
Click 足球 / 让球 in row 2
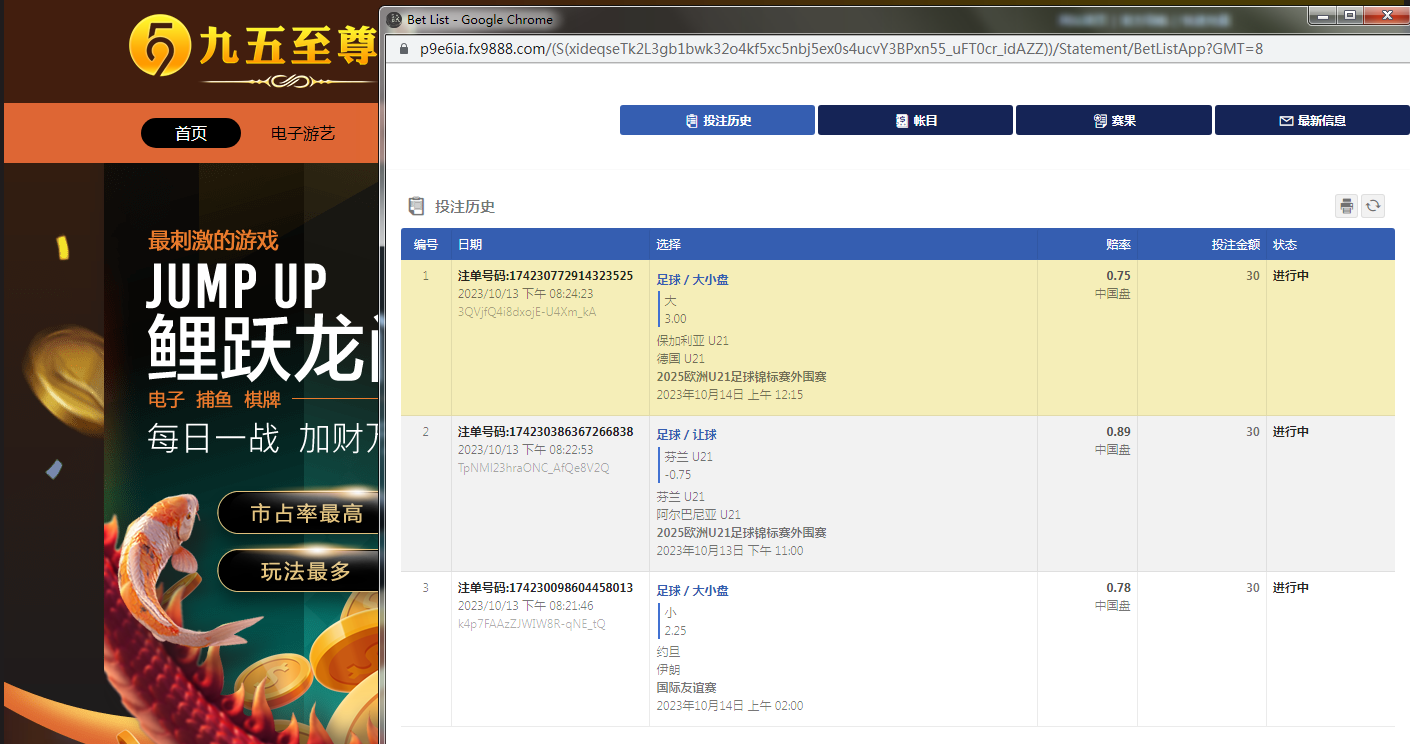pyautogui.click(x=686, y=435)
